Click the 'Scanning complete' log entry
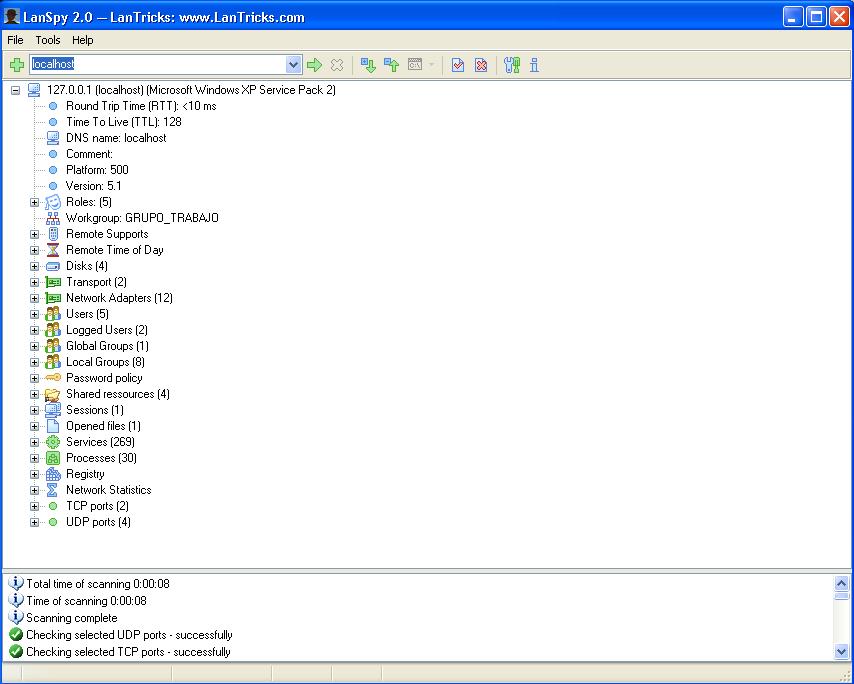 pos(72,618)
